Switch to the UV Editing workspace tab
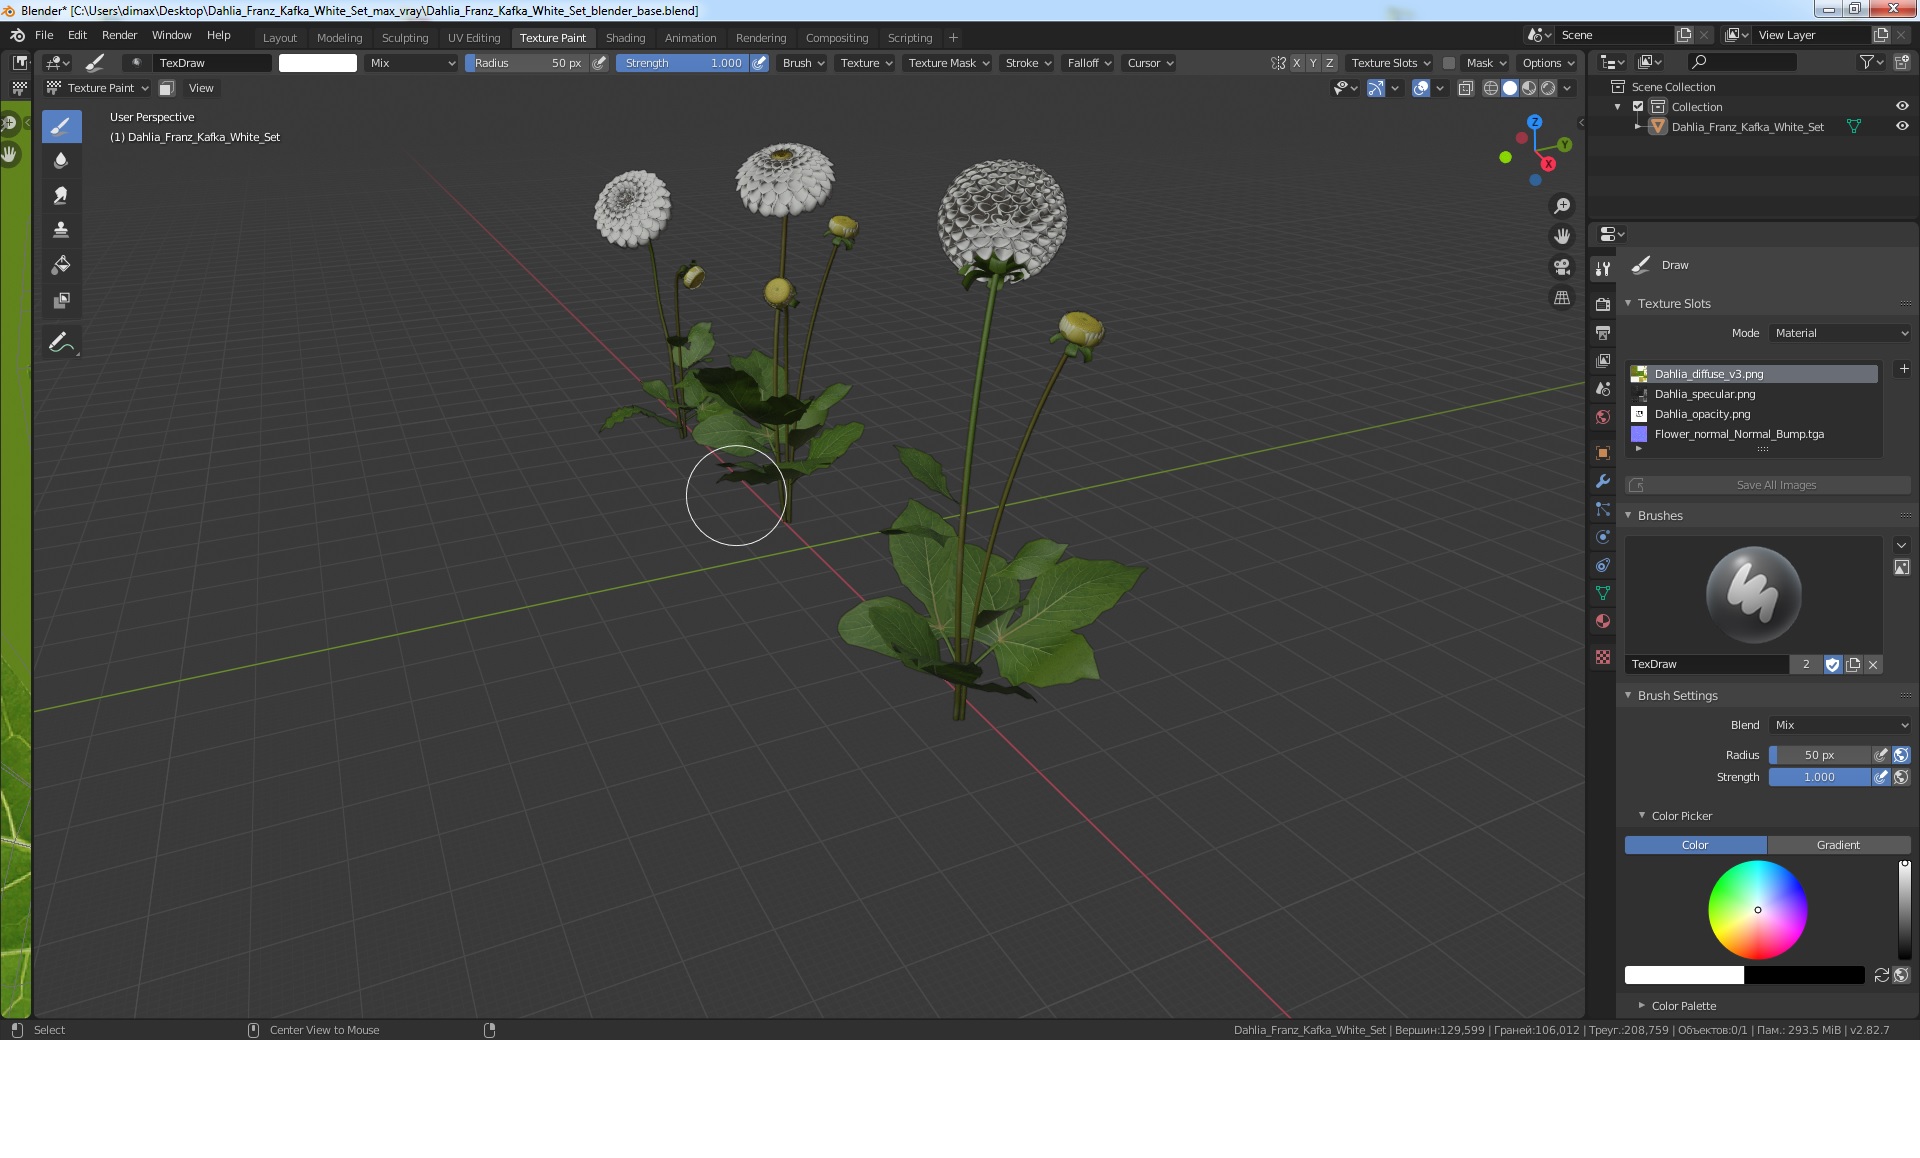The width and height of the screenshot is (1920, 1158). (x=473, y=38)
